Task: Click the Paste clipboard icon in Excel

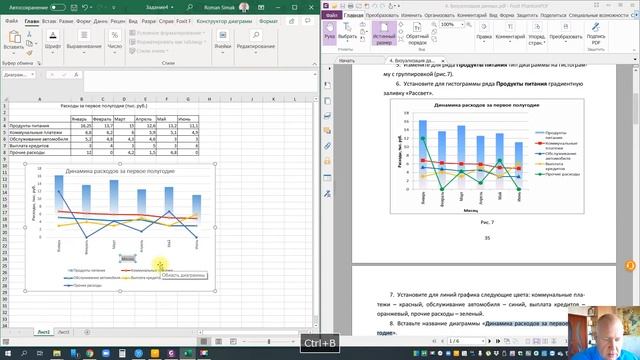Action: pos(14,37)
